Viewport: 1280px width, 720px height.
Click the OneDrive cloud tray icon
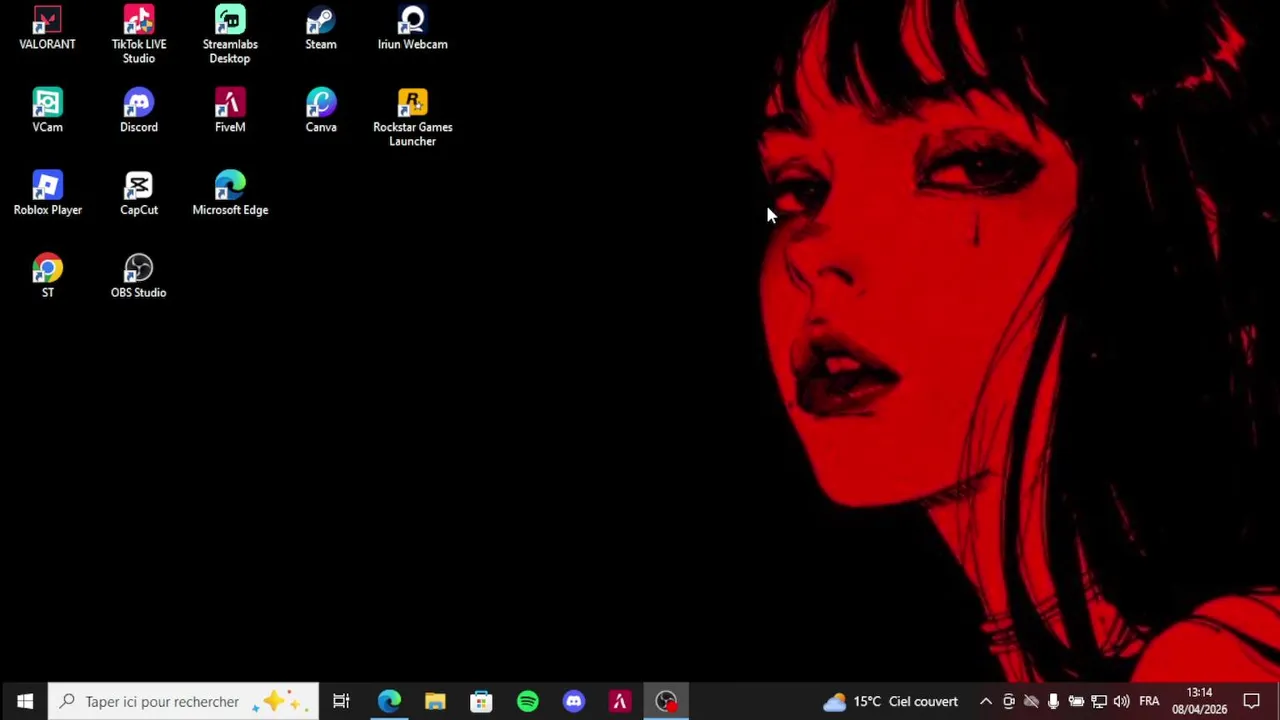pyautogui.click(x=1031, y=701)
